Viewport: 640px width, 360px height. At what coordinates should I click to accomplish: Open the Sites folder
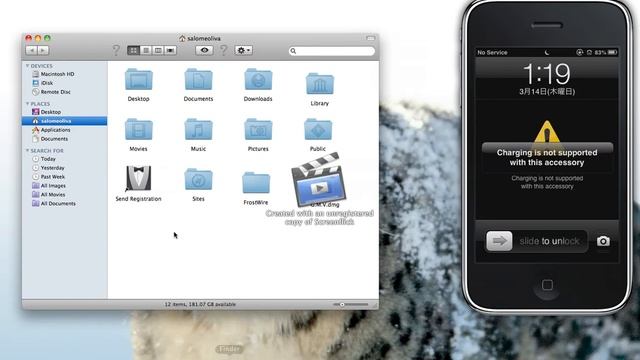coord(198,179)
